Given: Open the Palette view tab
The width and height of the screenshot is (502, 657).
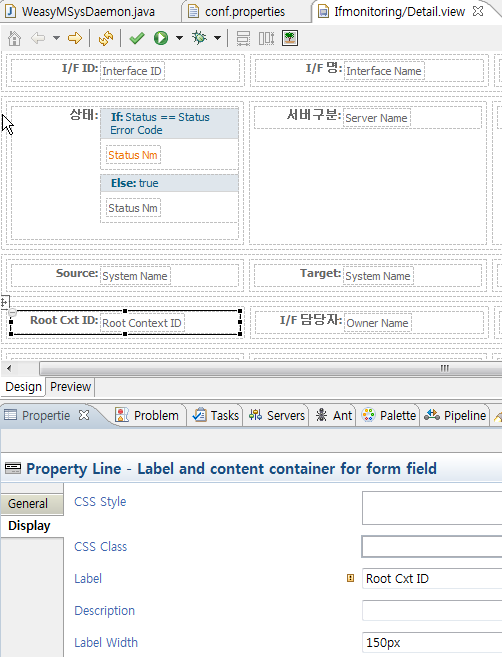Looking at the screenshot, I should (388, 415).
